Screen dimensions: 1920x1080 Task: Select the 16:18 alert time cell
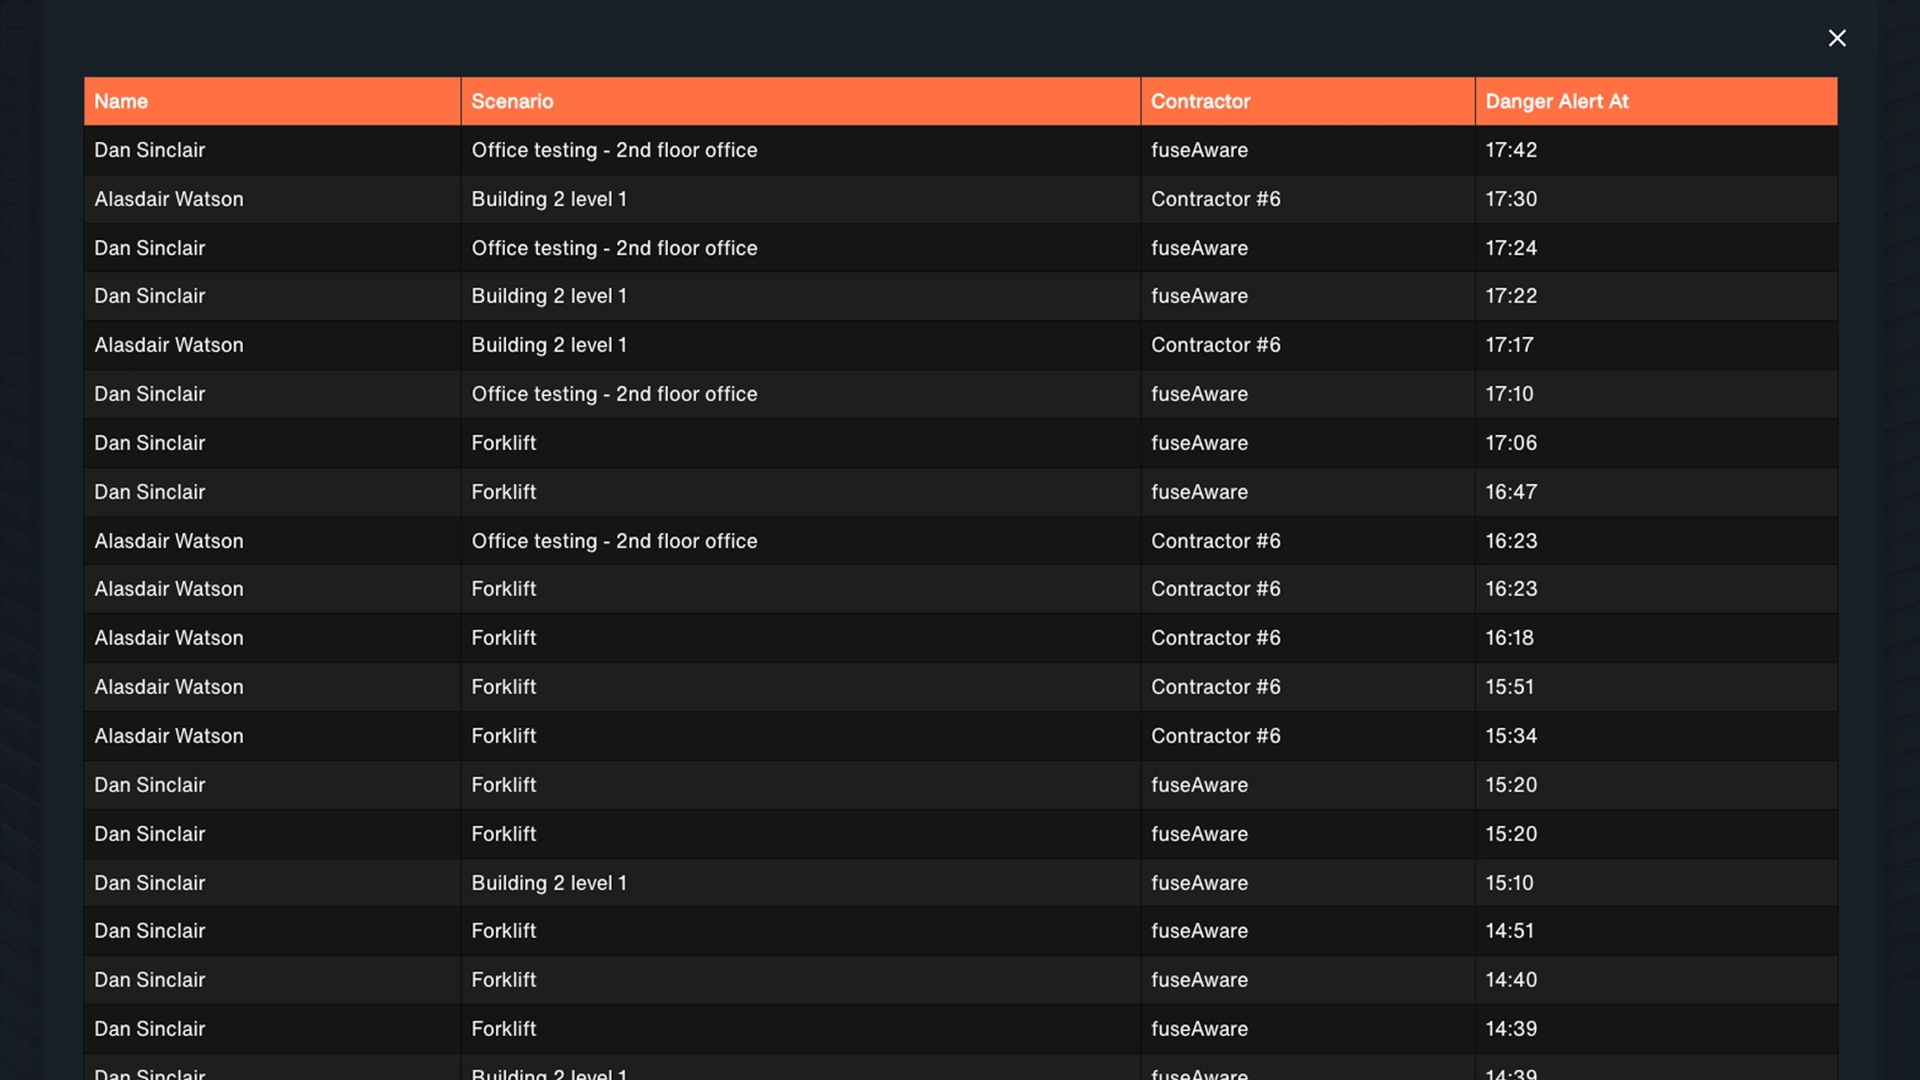pos(1509,638)
